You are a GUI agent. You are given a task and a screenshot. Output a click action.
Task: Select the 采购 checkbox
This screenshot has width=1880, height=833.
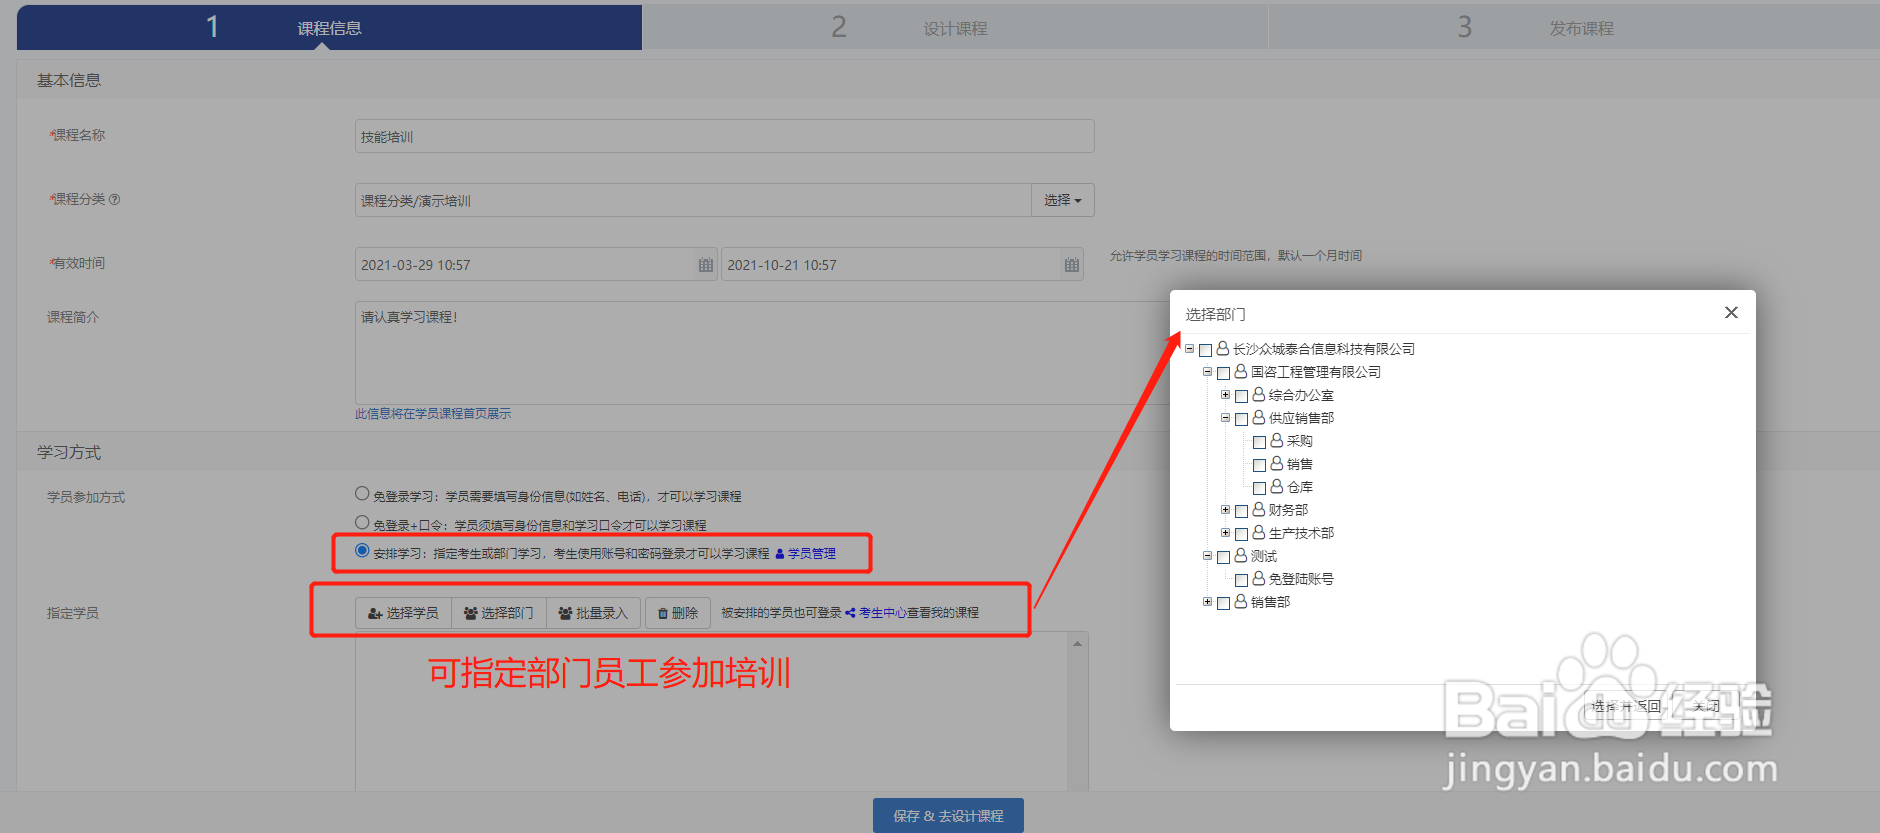pos(1259,442)
